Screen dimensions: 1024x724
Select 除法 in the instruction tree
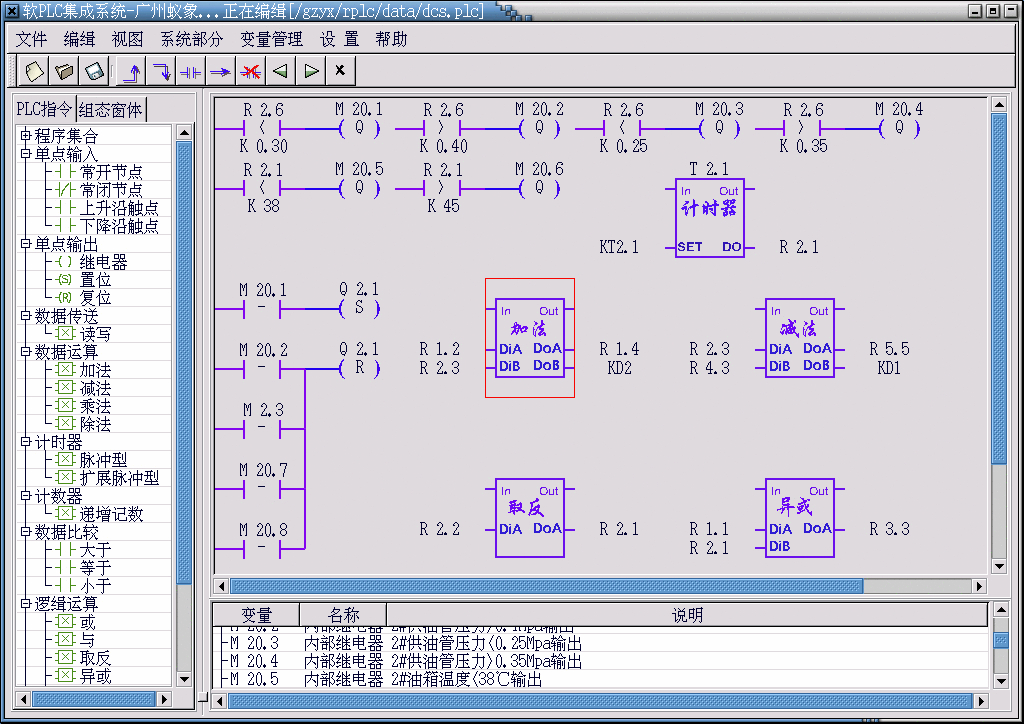95,424
